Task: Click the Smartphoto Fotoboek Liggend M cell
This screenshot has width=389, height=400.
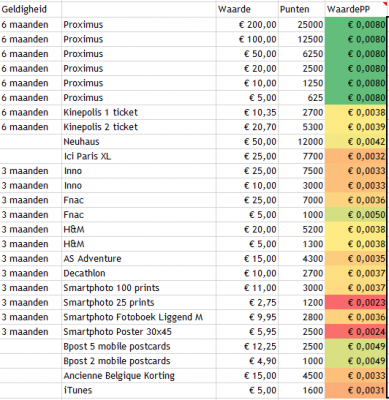Action: 139,317
